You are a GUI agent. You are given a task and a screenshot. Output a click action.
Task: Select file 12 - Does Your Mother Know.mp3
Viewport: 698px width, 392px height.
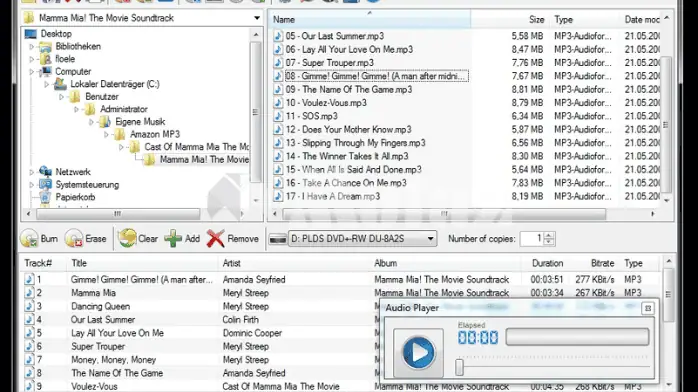tap(349, 129)
